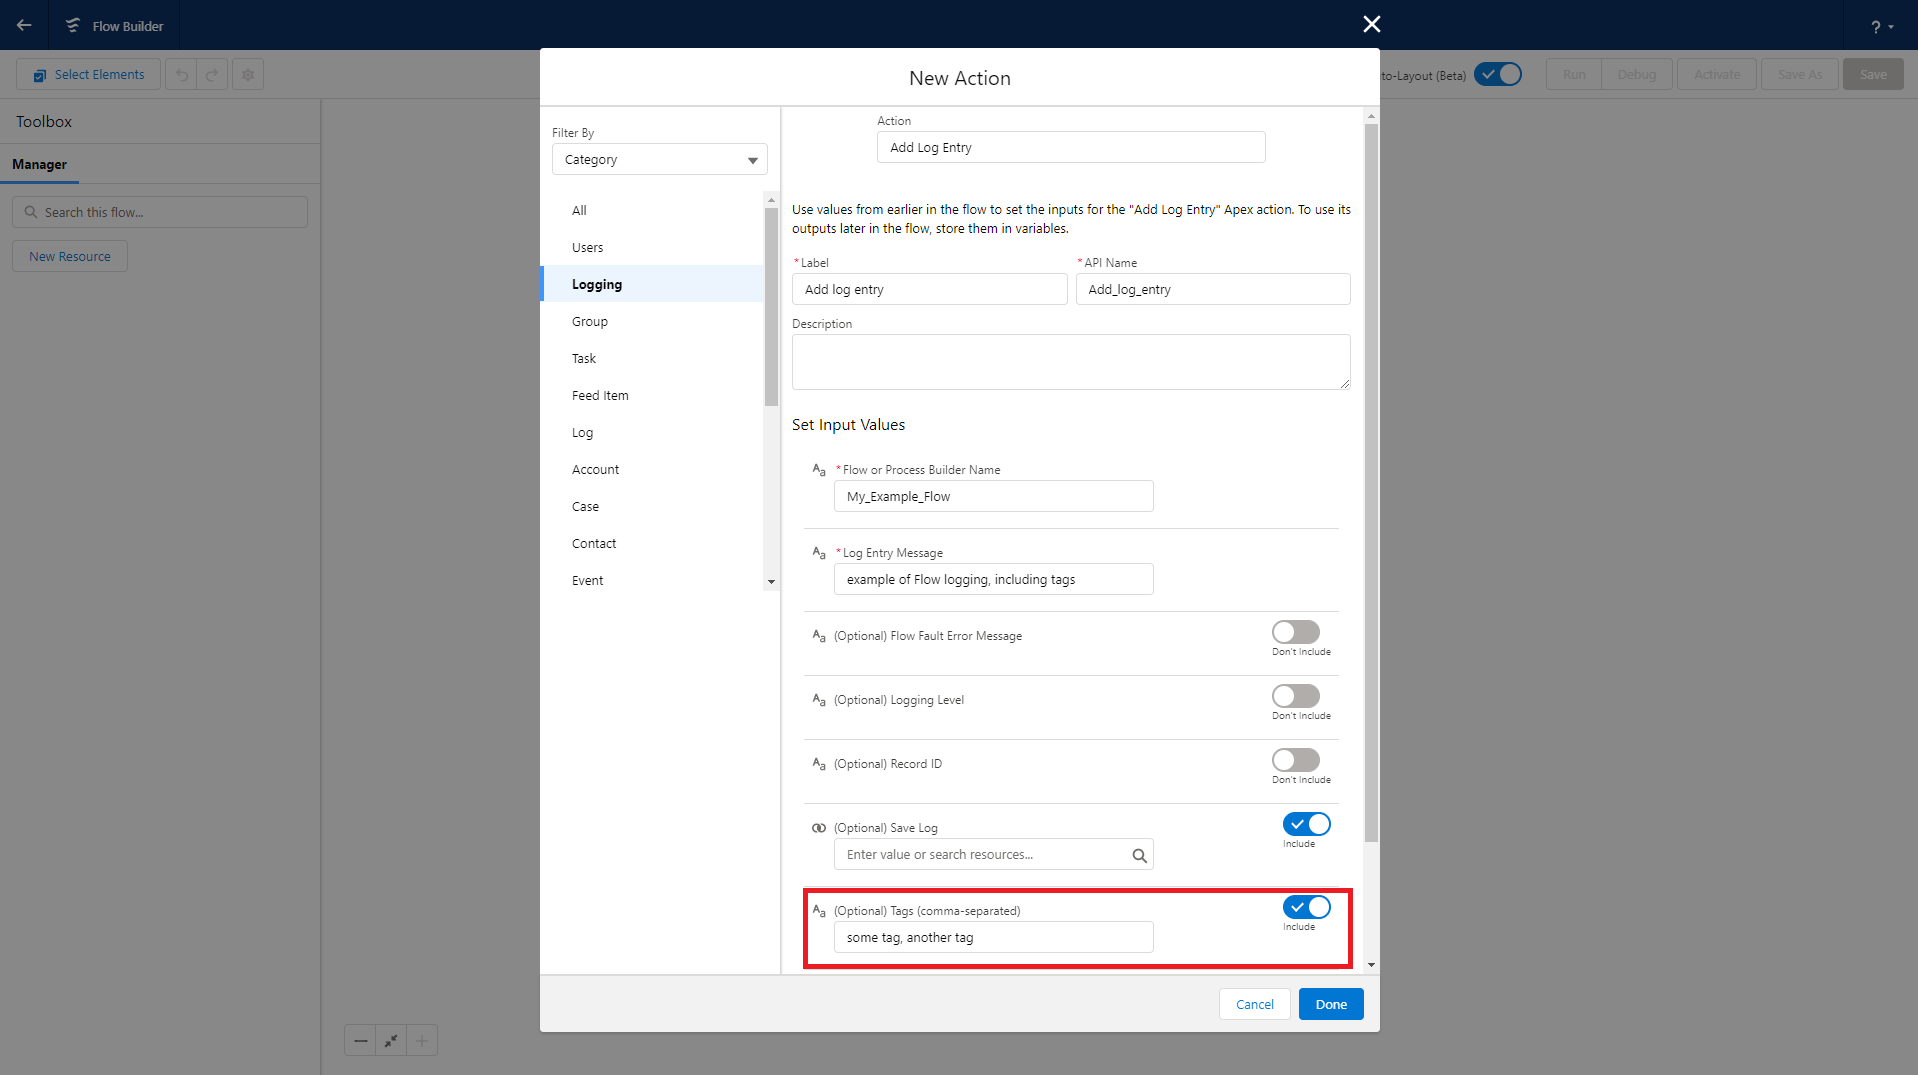The image size is (1918, 1075).
Task: Toggle Record ID include switch
Action: click(x=1296, y=760)
